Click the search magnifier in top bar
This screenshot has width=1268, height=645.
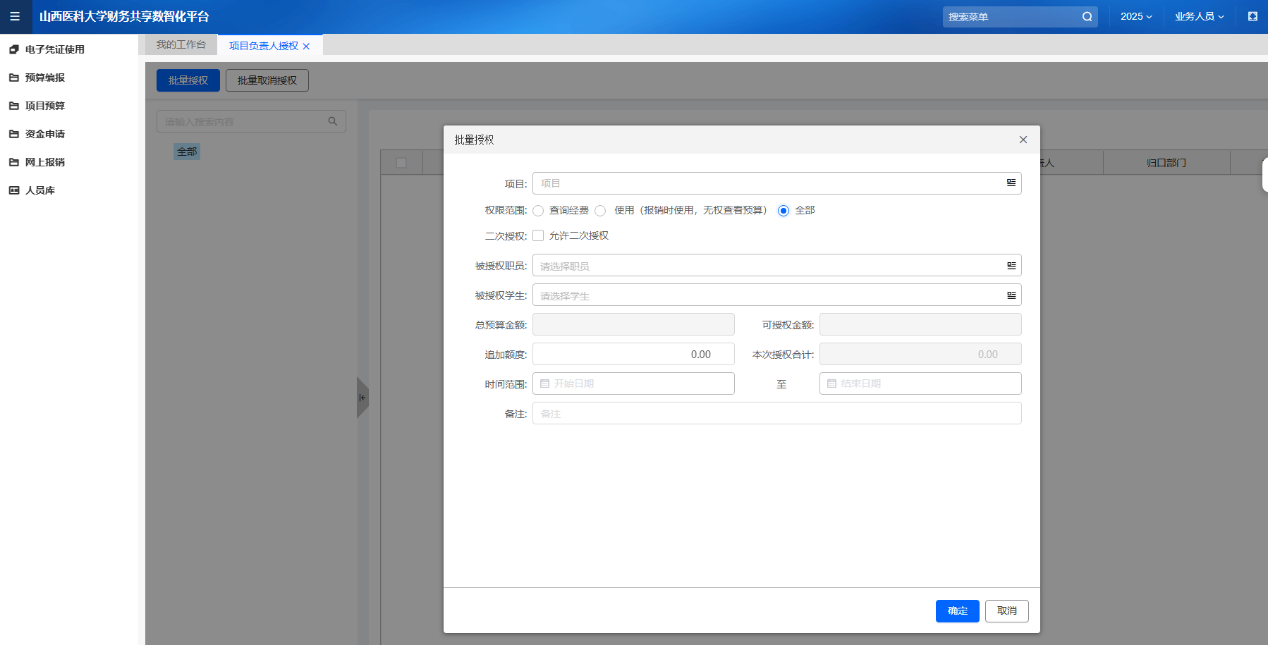pos(1087,17)
